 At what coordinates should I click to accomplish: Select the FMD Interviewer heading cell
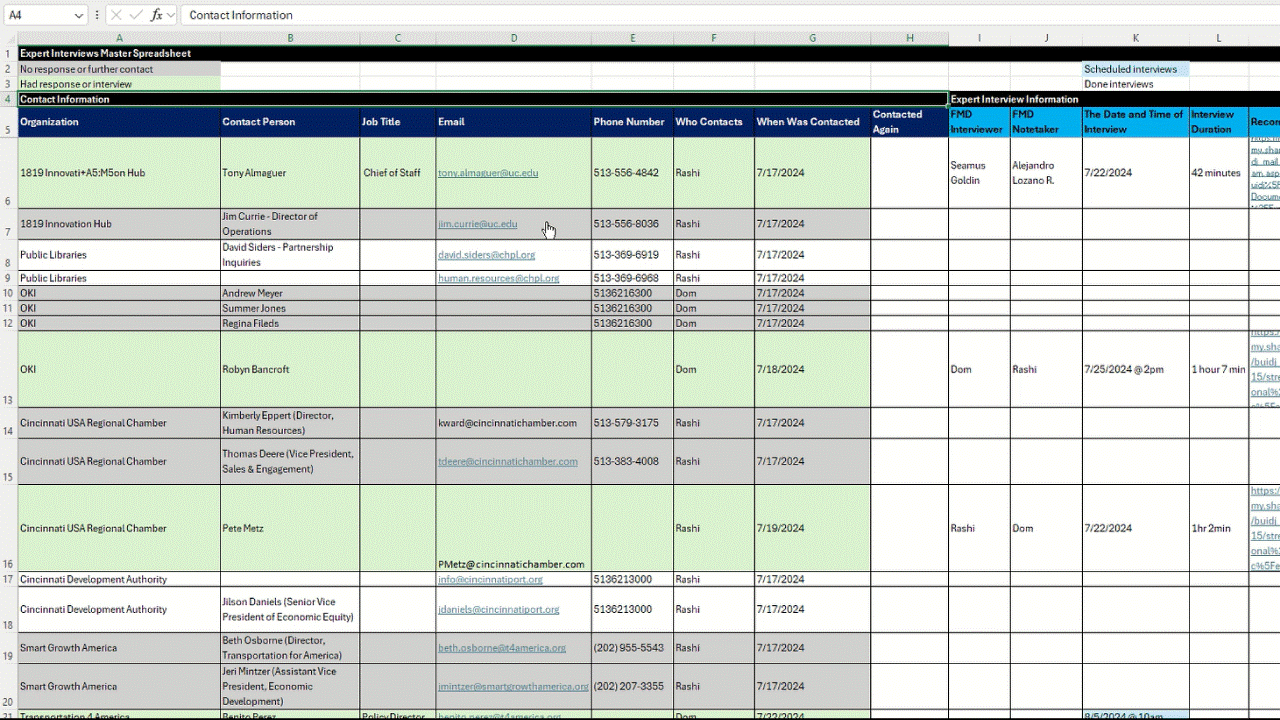[x=979, y=122]
